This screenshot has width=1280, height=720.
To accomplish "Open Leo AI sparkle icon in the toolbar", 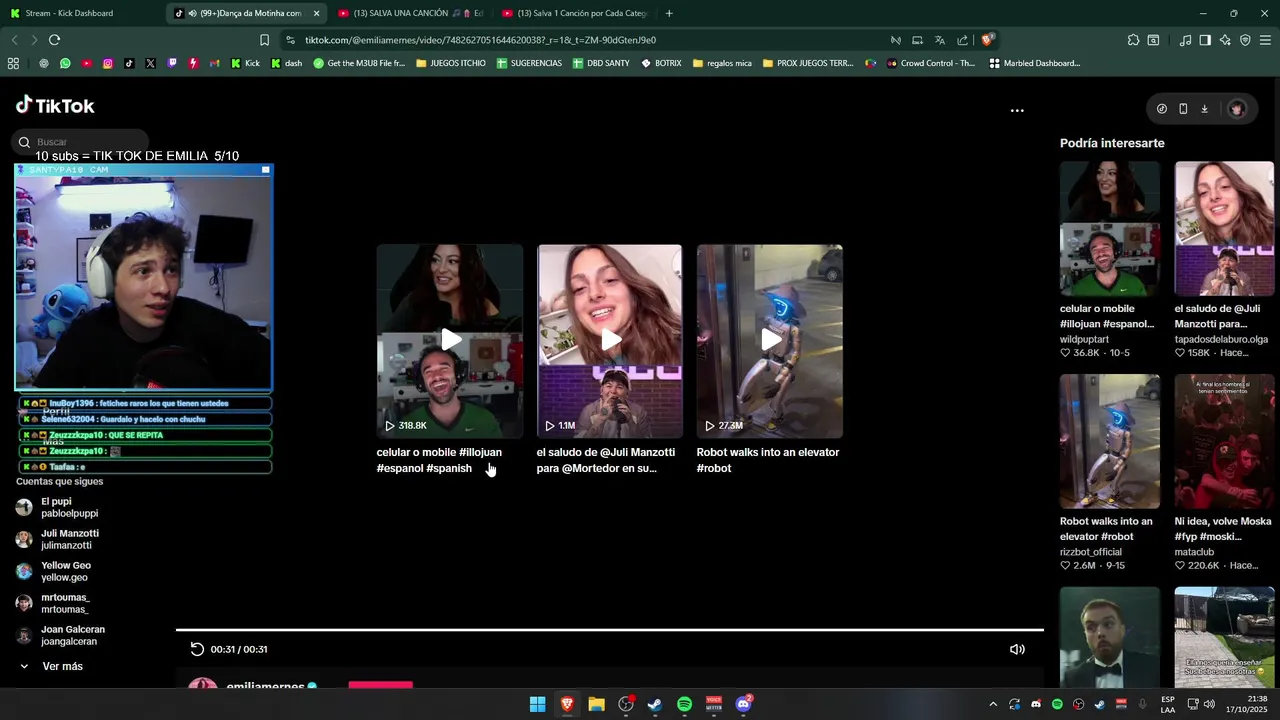I will 1225,40.
